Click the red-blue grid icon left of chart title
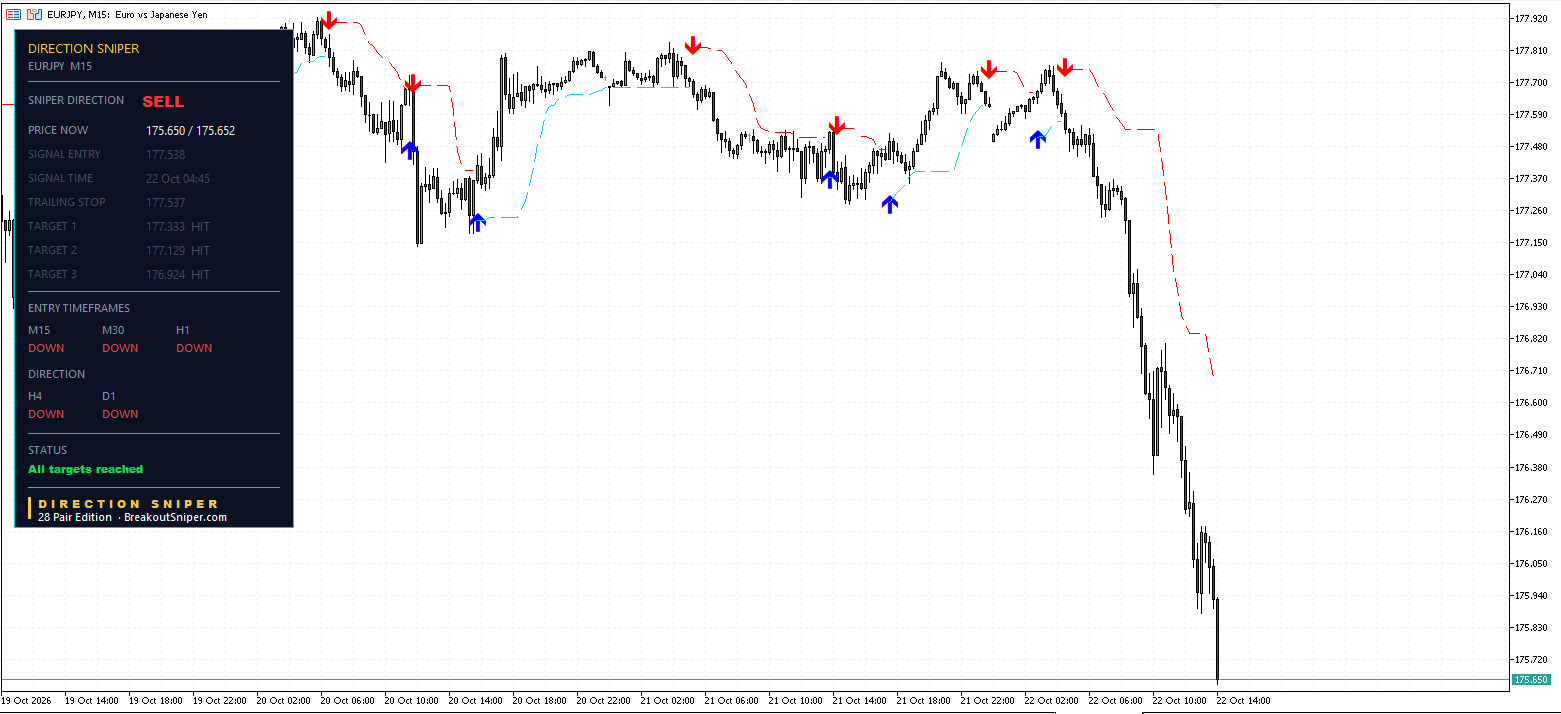The height and width of the screenshot is (714, 1561). click(x=13, y=15)
